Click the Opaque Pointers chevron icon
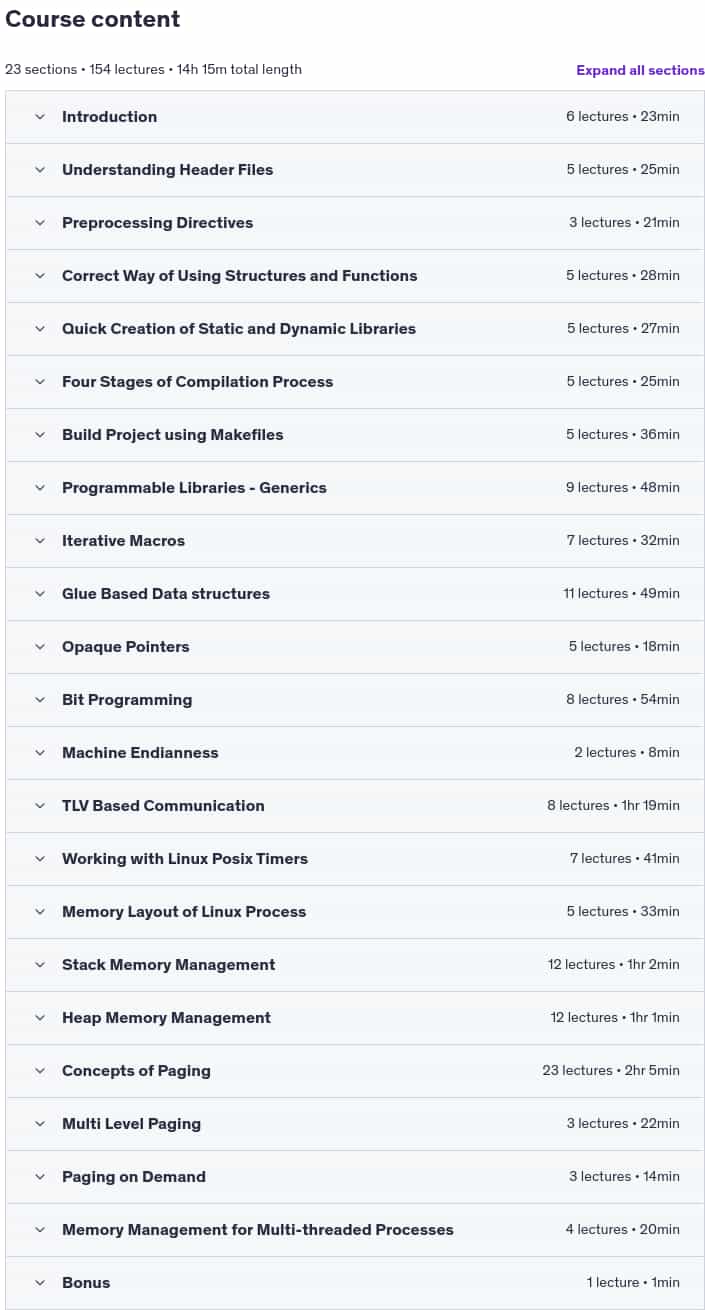 (x=40, y=647)
